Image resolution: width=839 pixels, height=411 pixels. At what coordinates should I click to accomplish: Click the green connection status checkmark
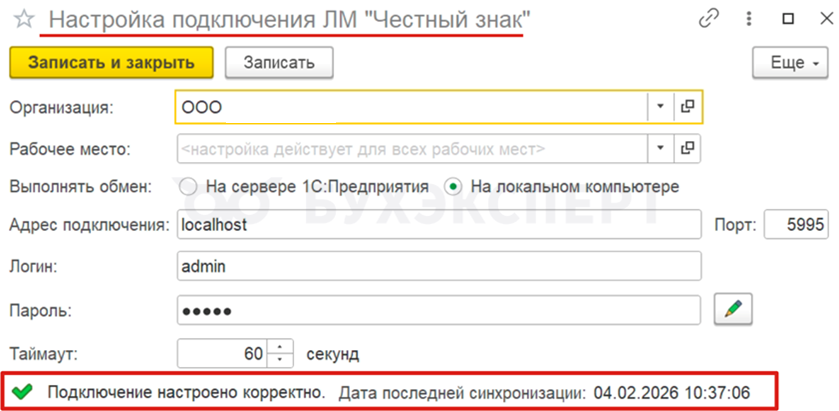23,393
